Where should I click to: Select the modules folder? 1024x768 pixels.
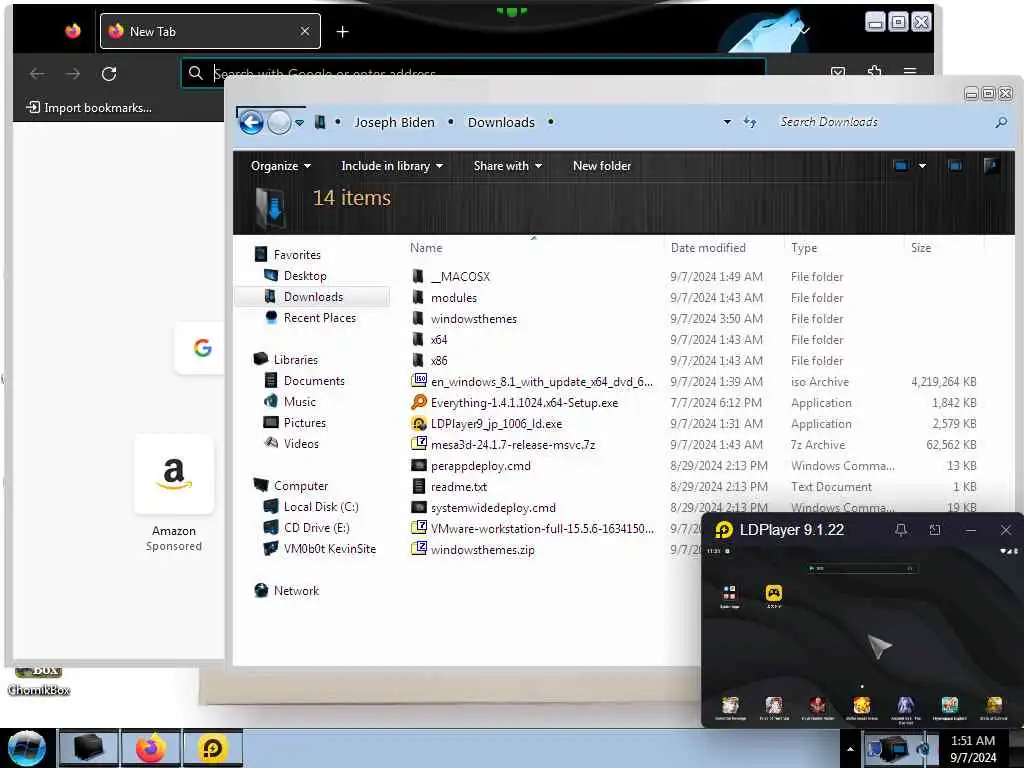(454, 297)
